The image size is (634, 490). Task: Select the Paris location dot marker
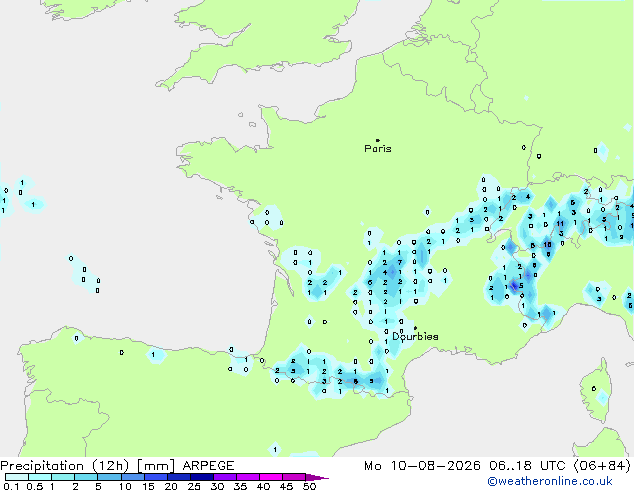(x=378, y=140)
